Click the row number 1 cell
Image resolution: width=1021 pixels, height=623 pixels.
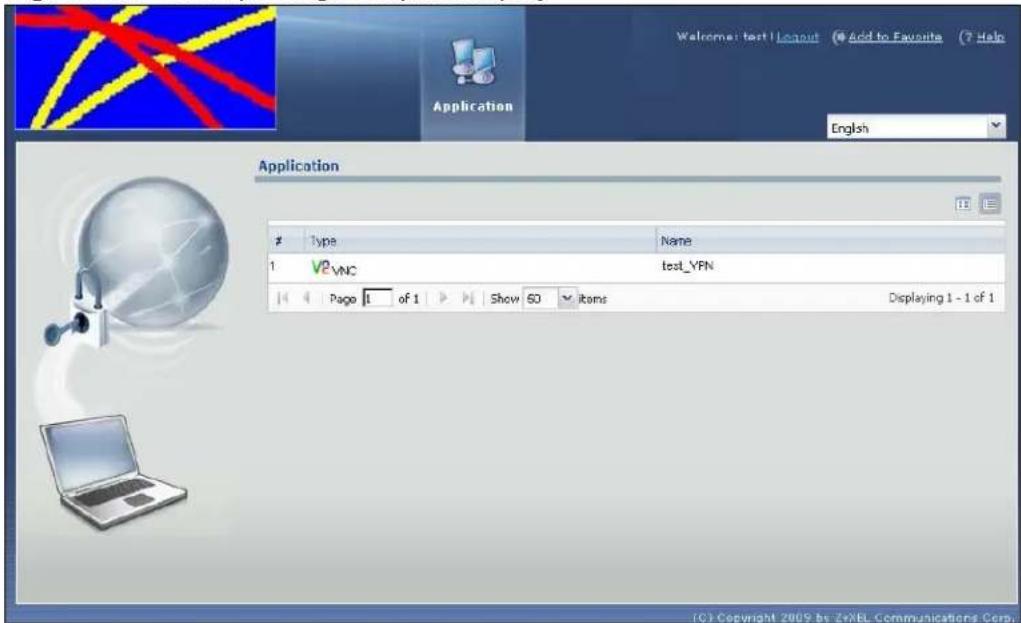(273, 266)
